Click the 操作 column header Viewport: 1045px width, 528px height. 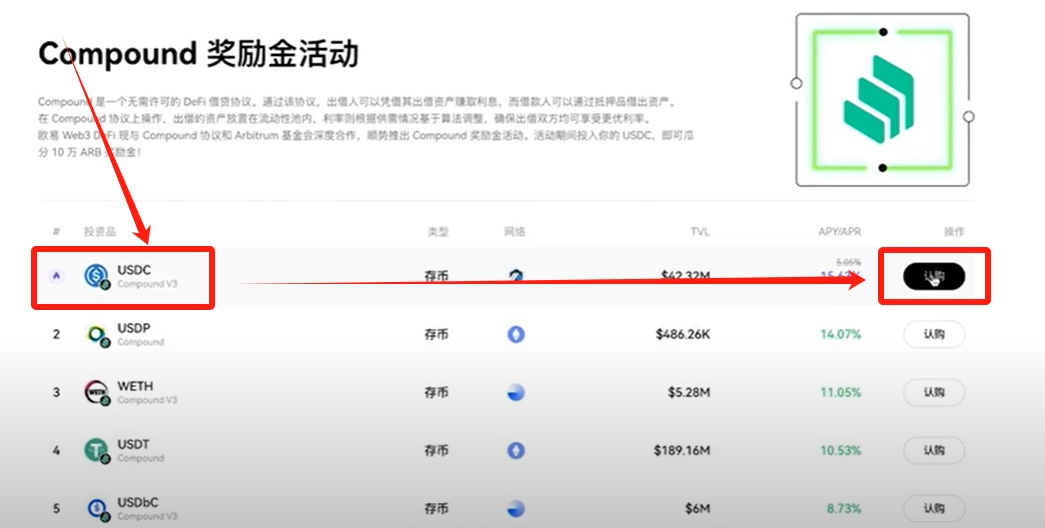click(x=954, y=231)
